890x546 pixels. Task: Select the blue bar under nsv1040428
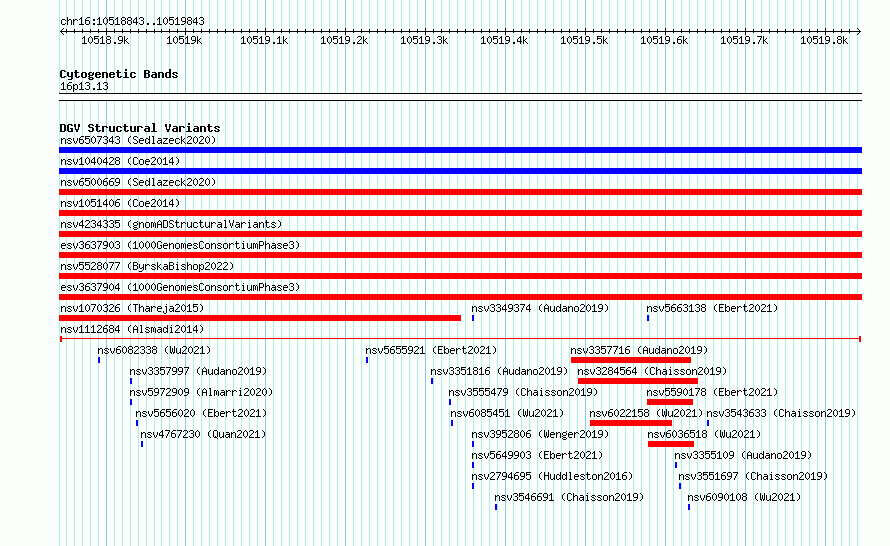tap(460, 171)
